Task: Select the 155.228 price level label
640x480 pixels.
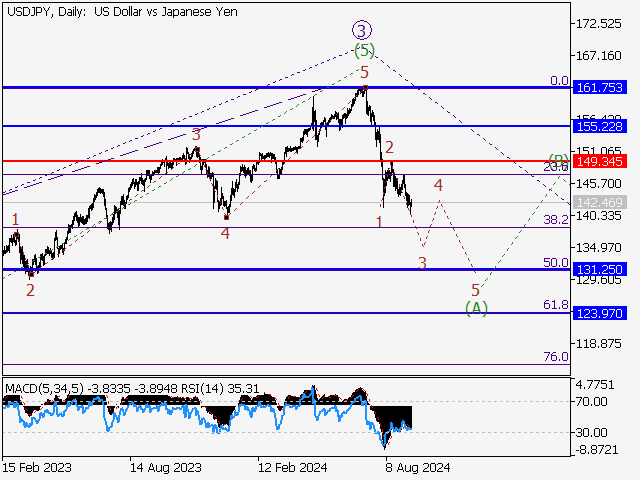Action: point(599,126)
